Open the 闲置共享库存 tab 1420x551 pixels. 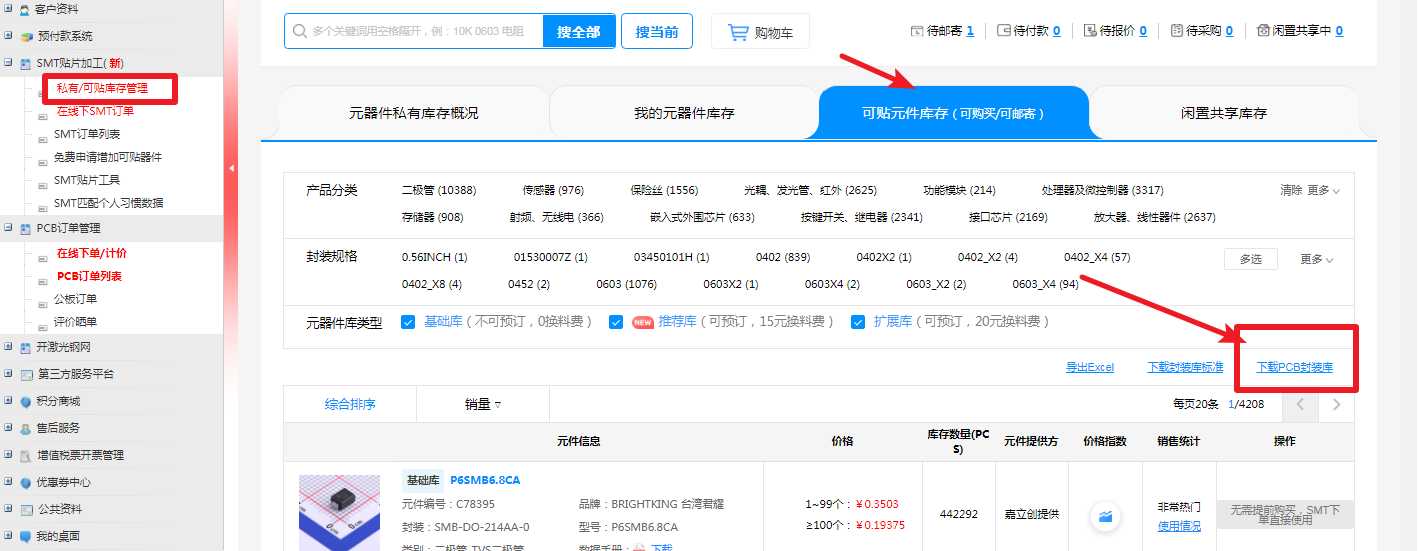(x=1223, y=113)
